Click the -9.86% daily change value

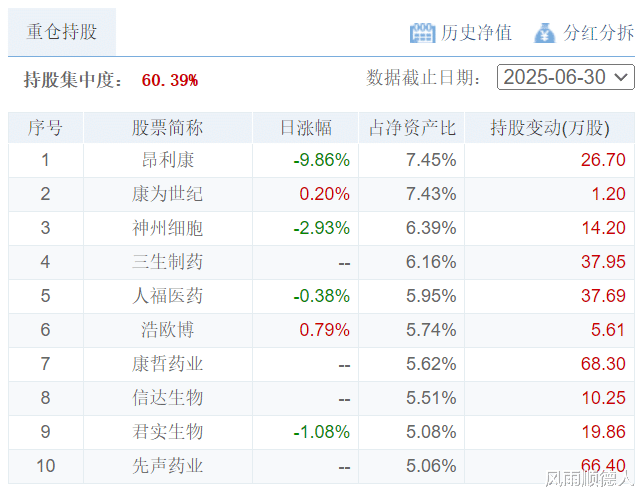point(322,160)
